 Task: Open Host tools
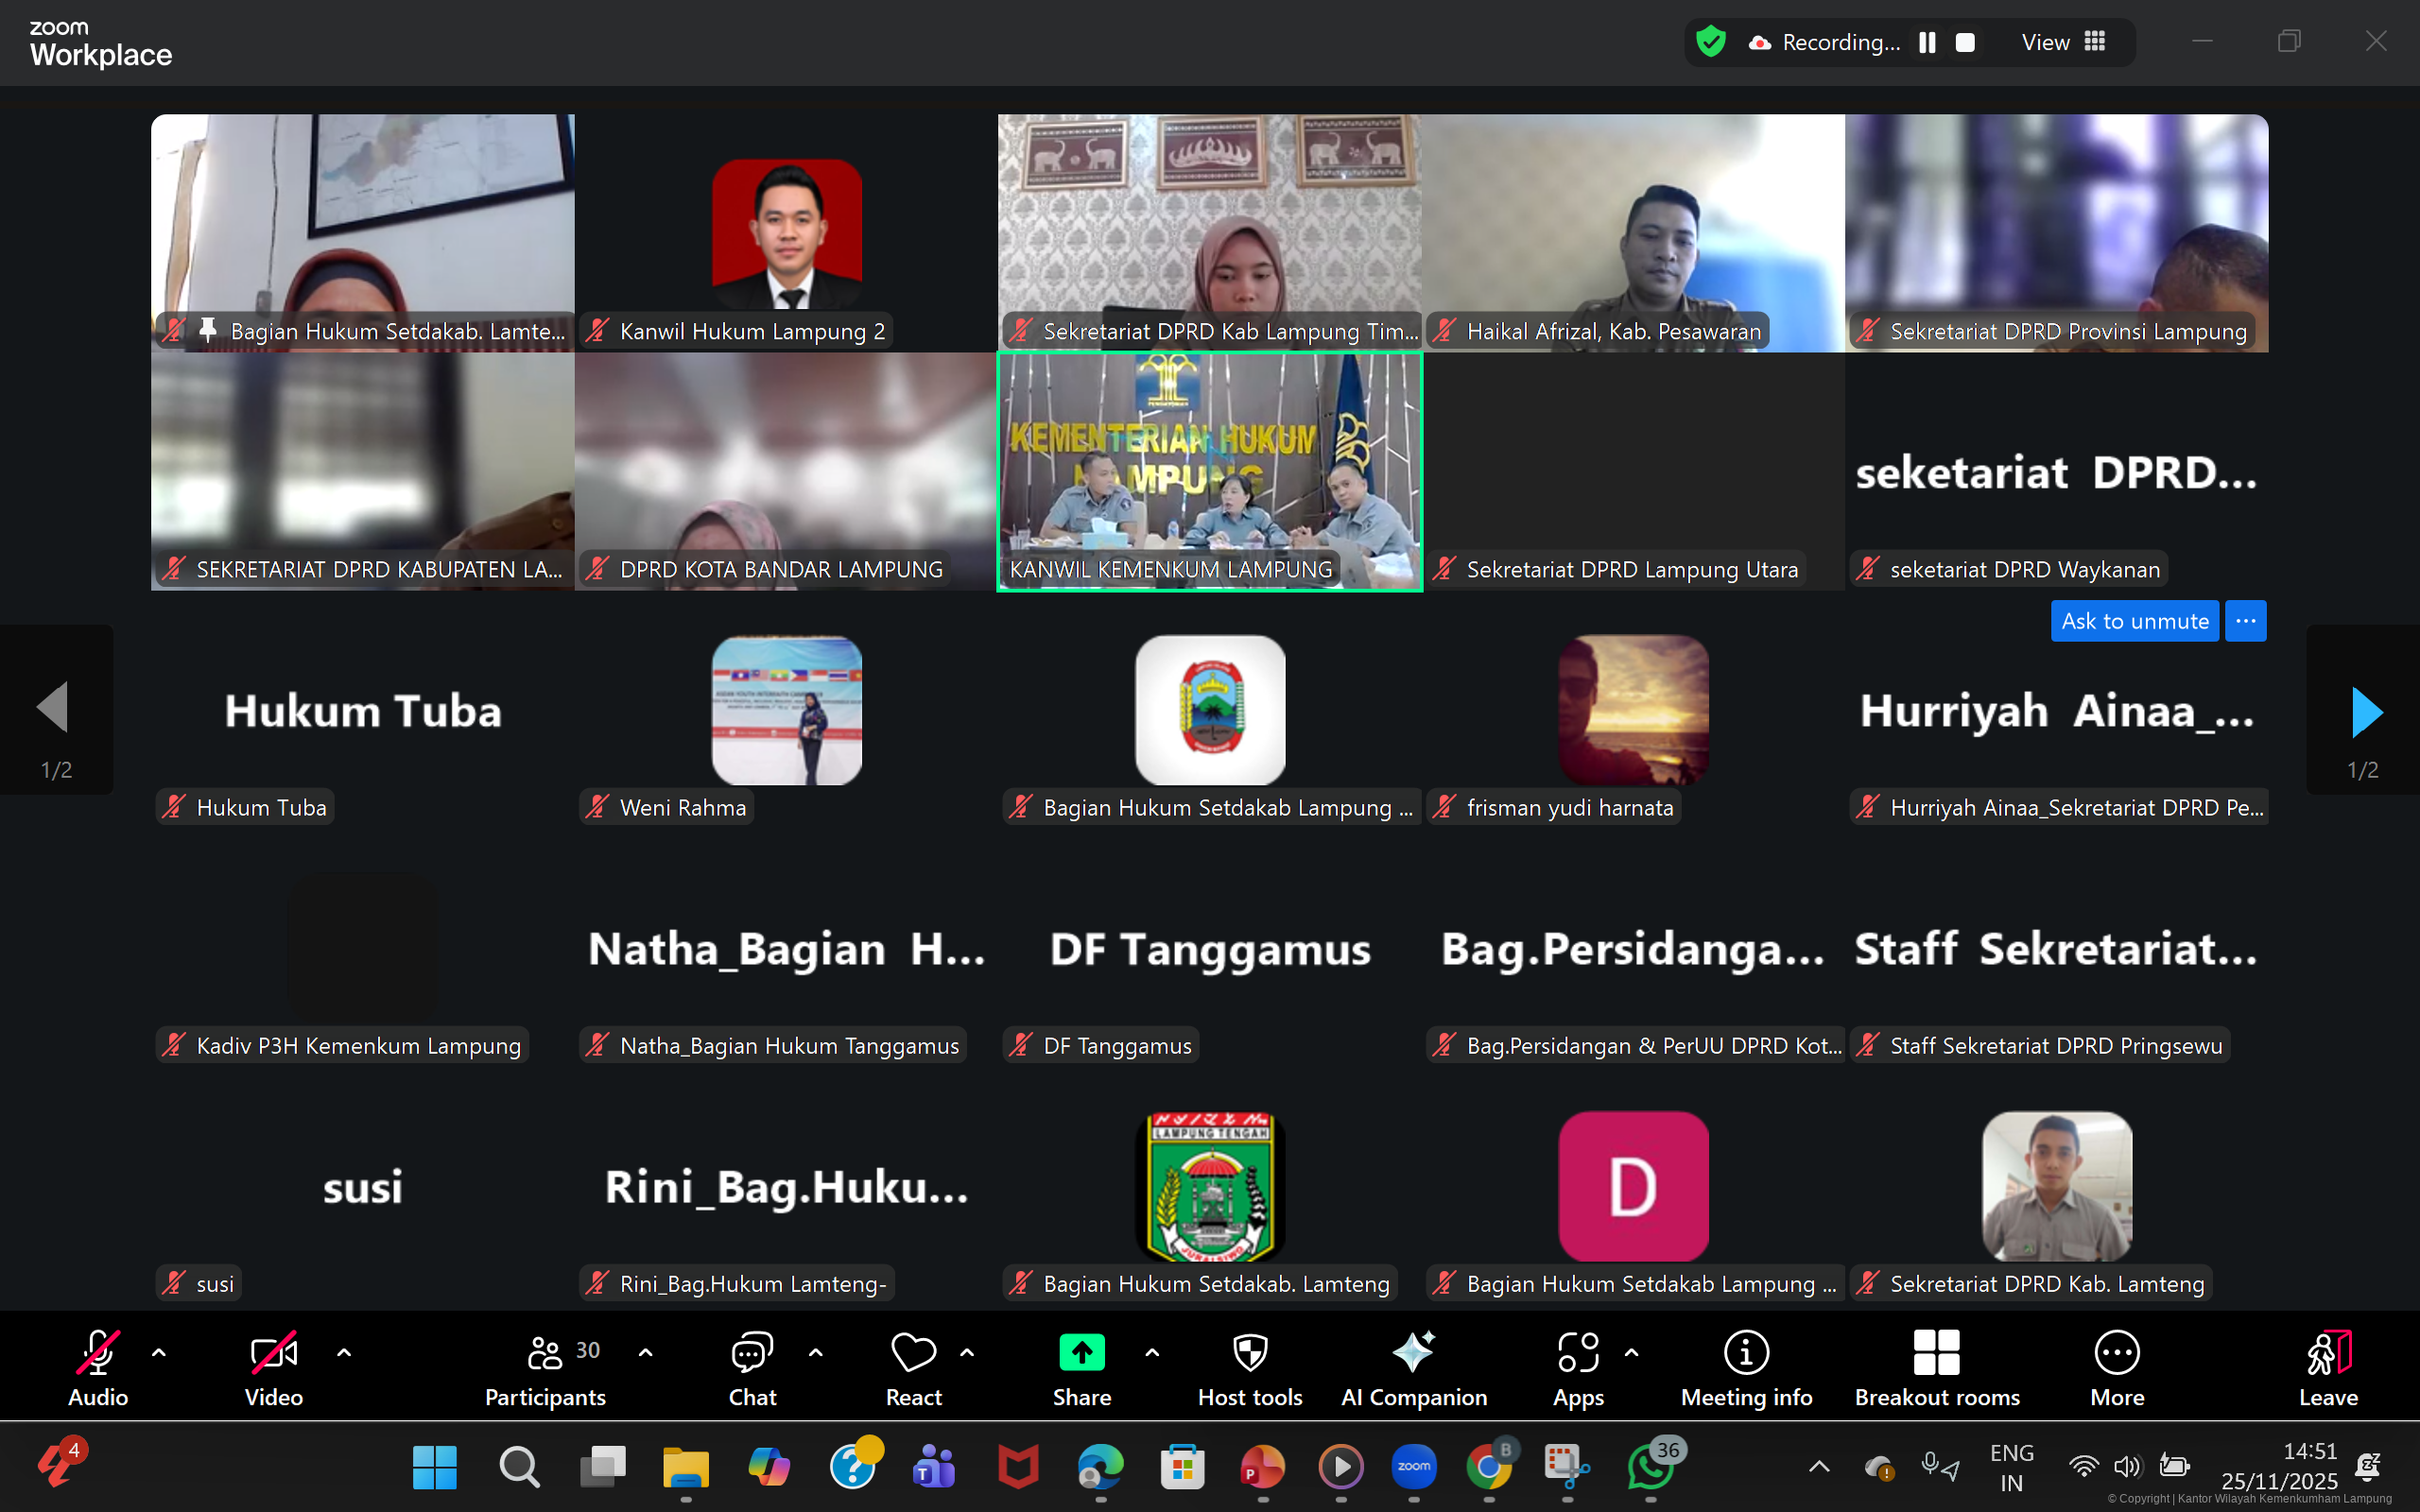(1249, 1368)
